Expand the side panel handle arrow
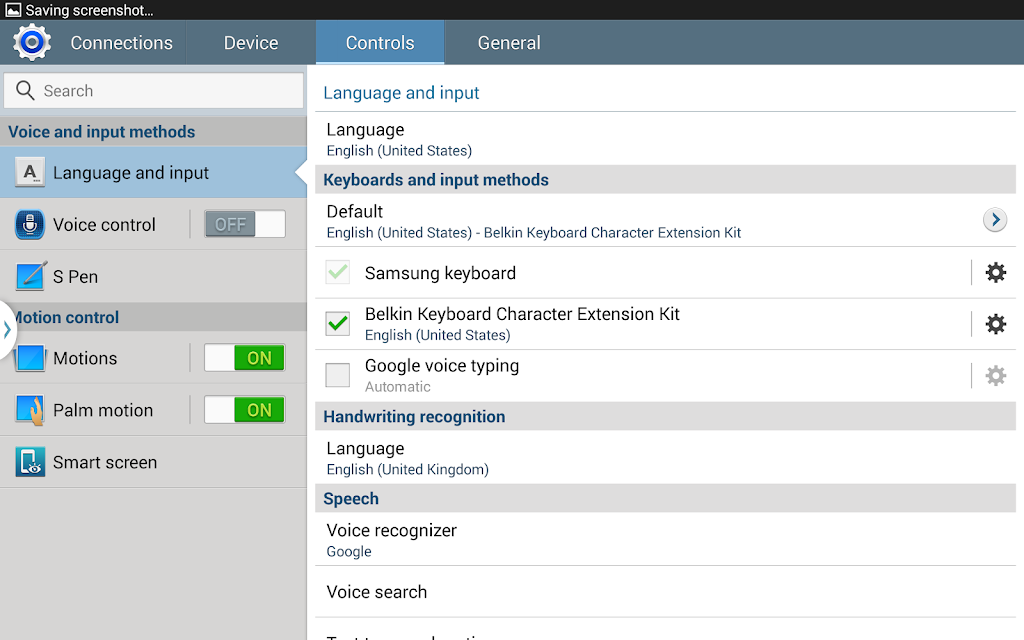The height and width of the screenshot is (640, 1024). (7, 329)
